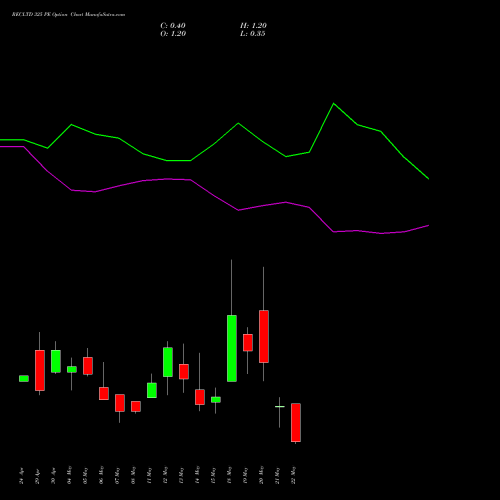
Task: Click the 18 May date label
Action: 229,475
